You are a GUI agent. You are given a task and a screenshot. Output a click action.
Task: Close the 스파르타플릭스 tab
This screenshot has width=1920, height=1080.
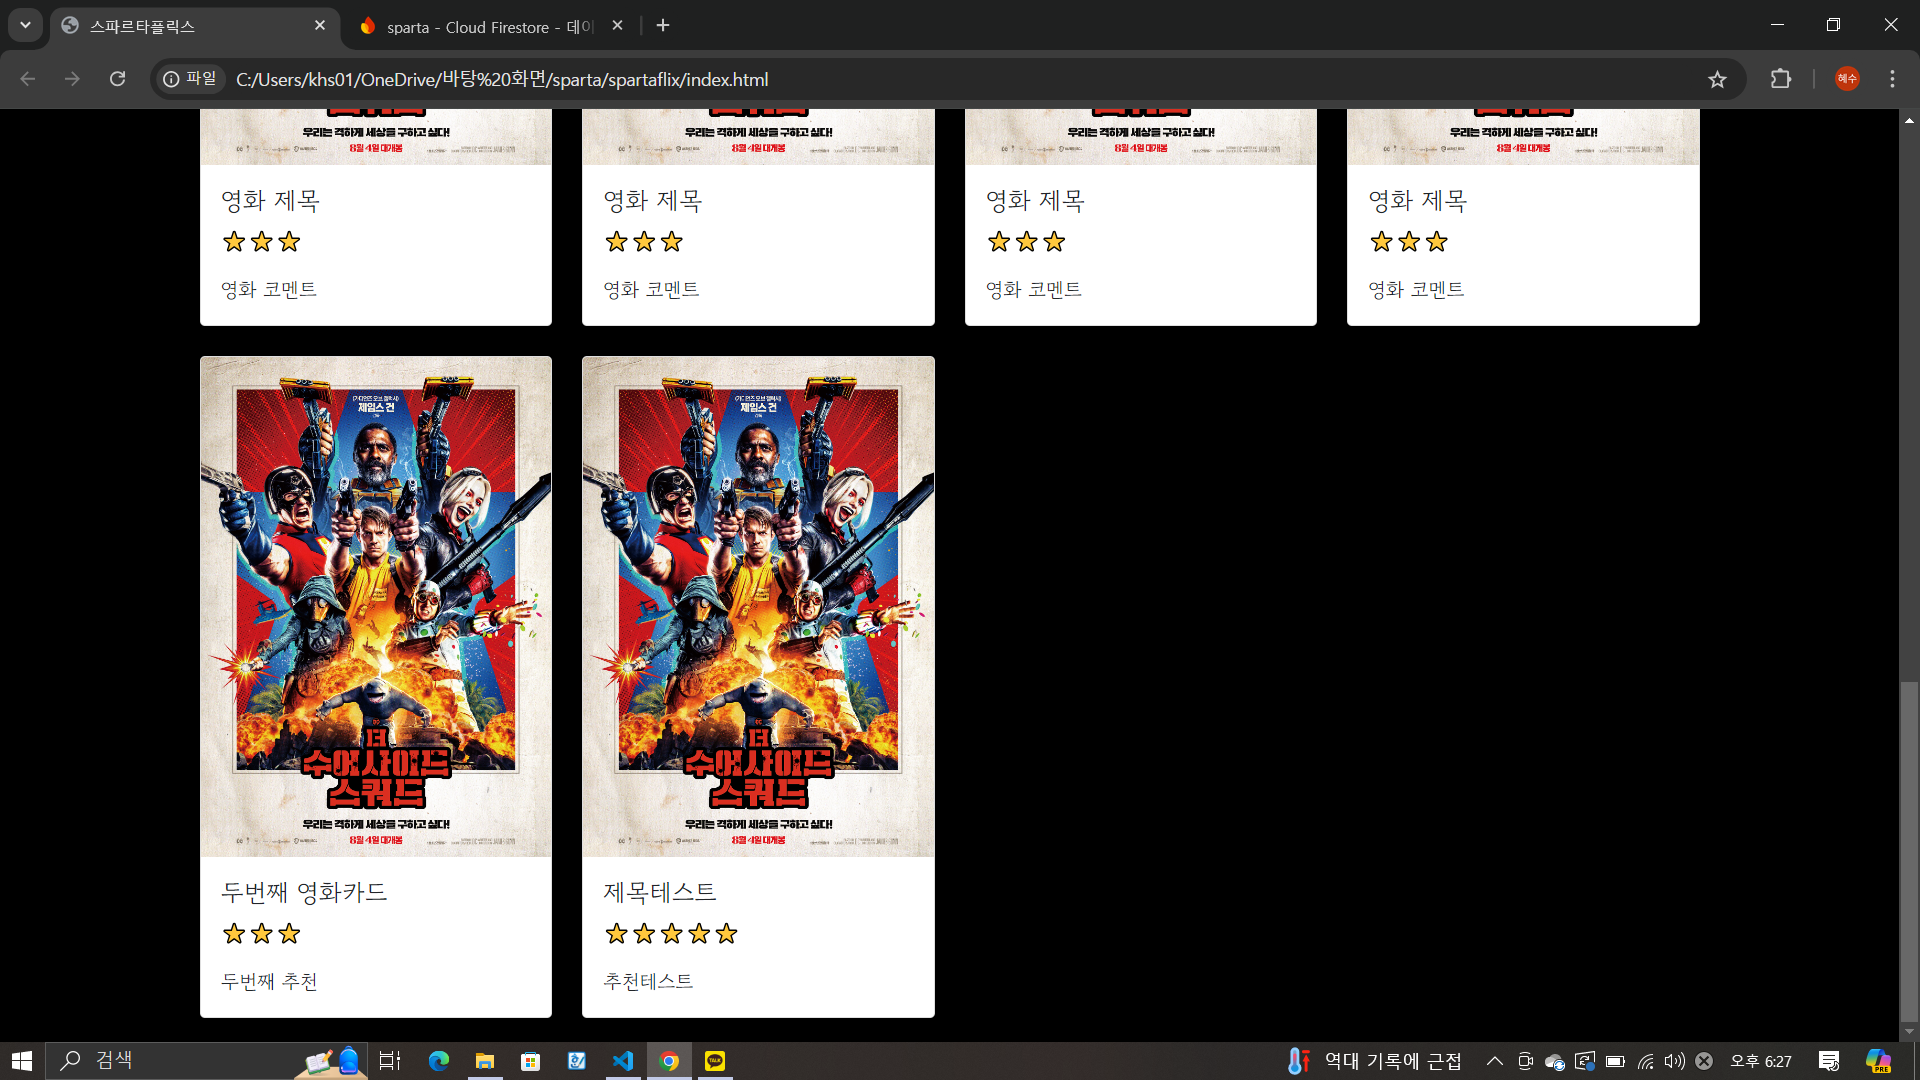coord(320,26)
